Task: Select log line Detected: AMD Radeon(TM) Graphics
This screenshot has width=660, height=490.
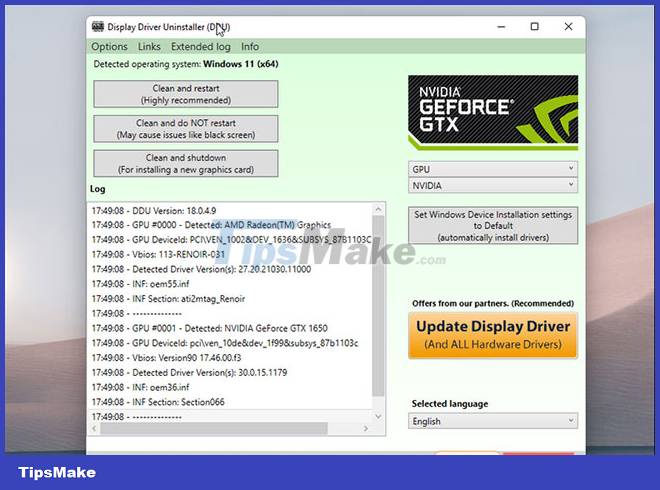Action: coord(211,225)
